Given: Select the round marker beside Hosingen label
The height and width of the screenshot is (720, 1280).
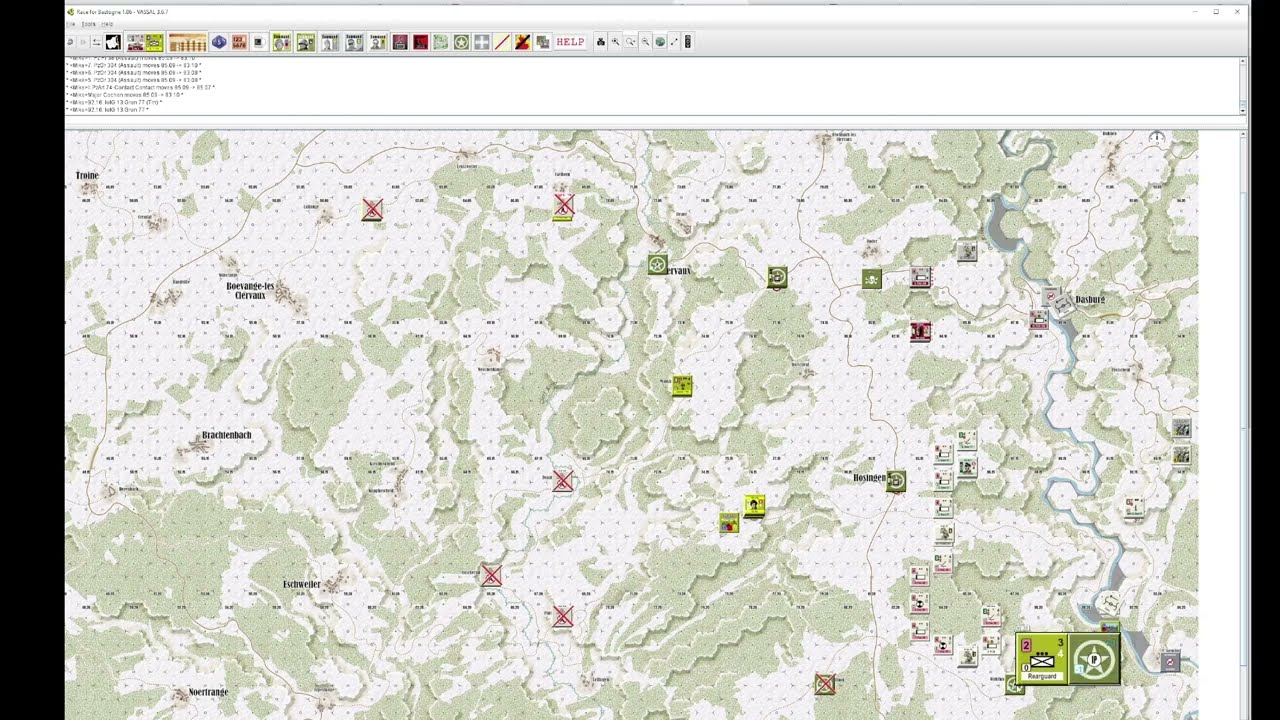Looking at the screenshot, I should click(x=896, y=482).
